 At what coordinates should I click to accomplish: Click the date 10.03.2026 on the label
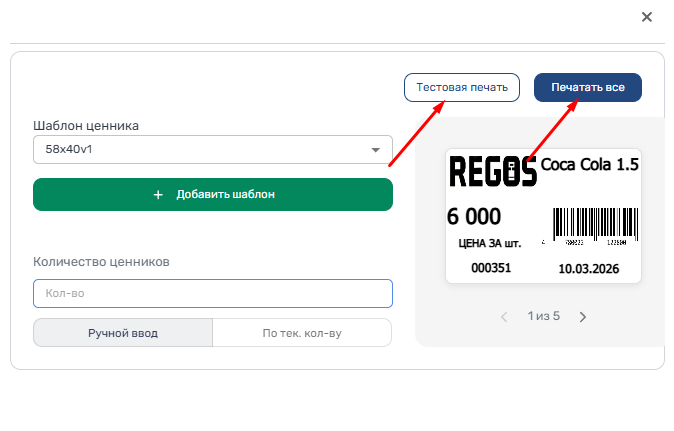click(589, 268)
